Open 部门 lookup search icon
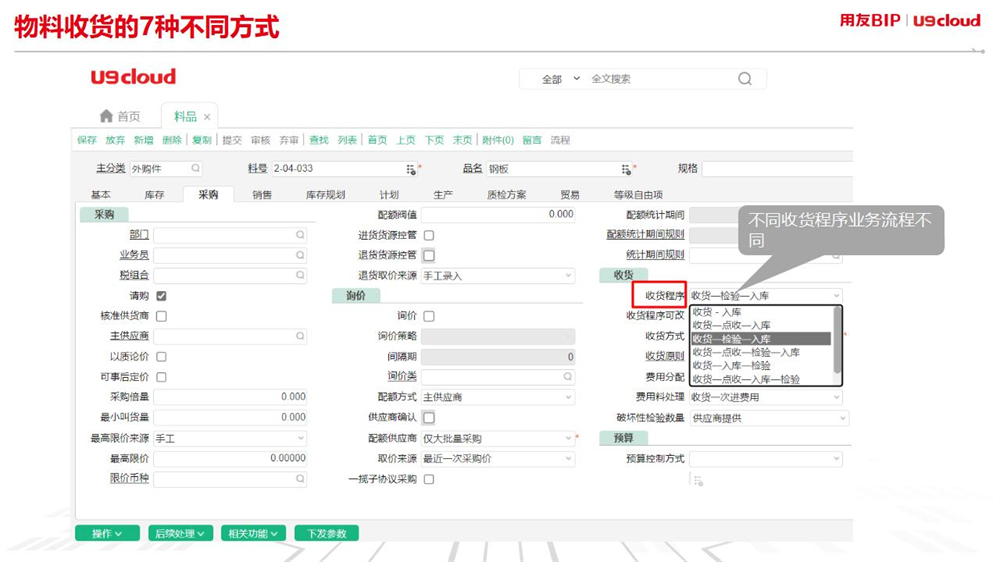This screenshot has width=1000, height=562. (300, 235)
